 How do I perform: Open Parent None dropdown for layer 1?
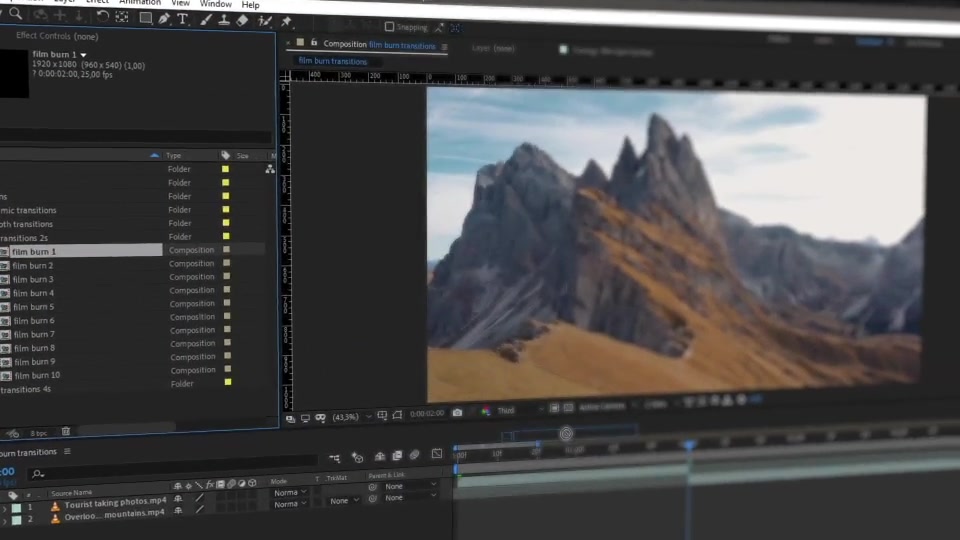click(x=409, y=486)
